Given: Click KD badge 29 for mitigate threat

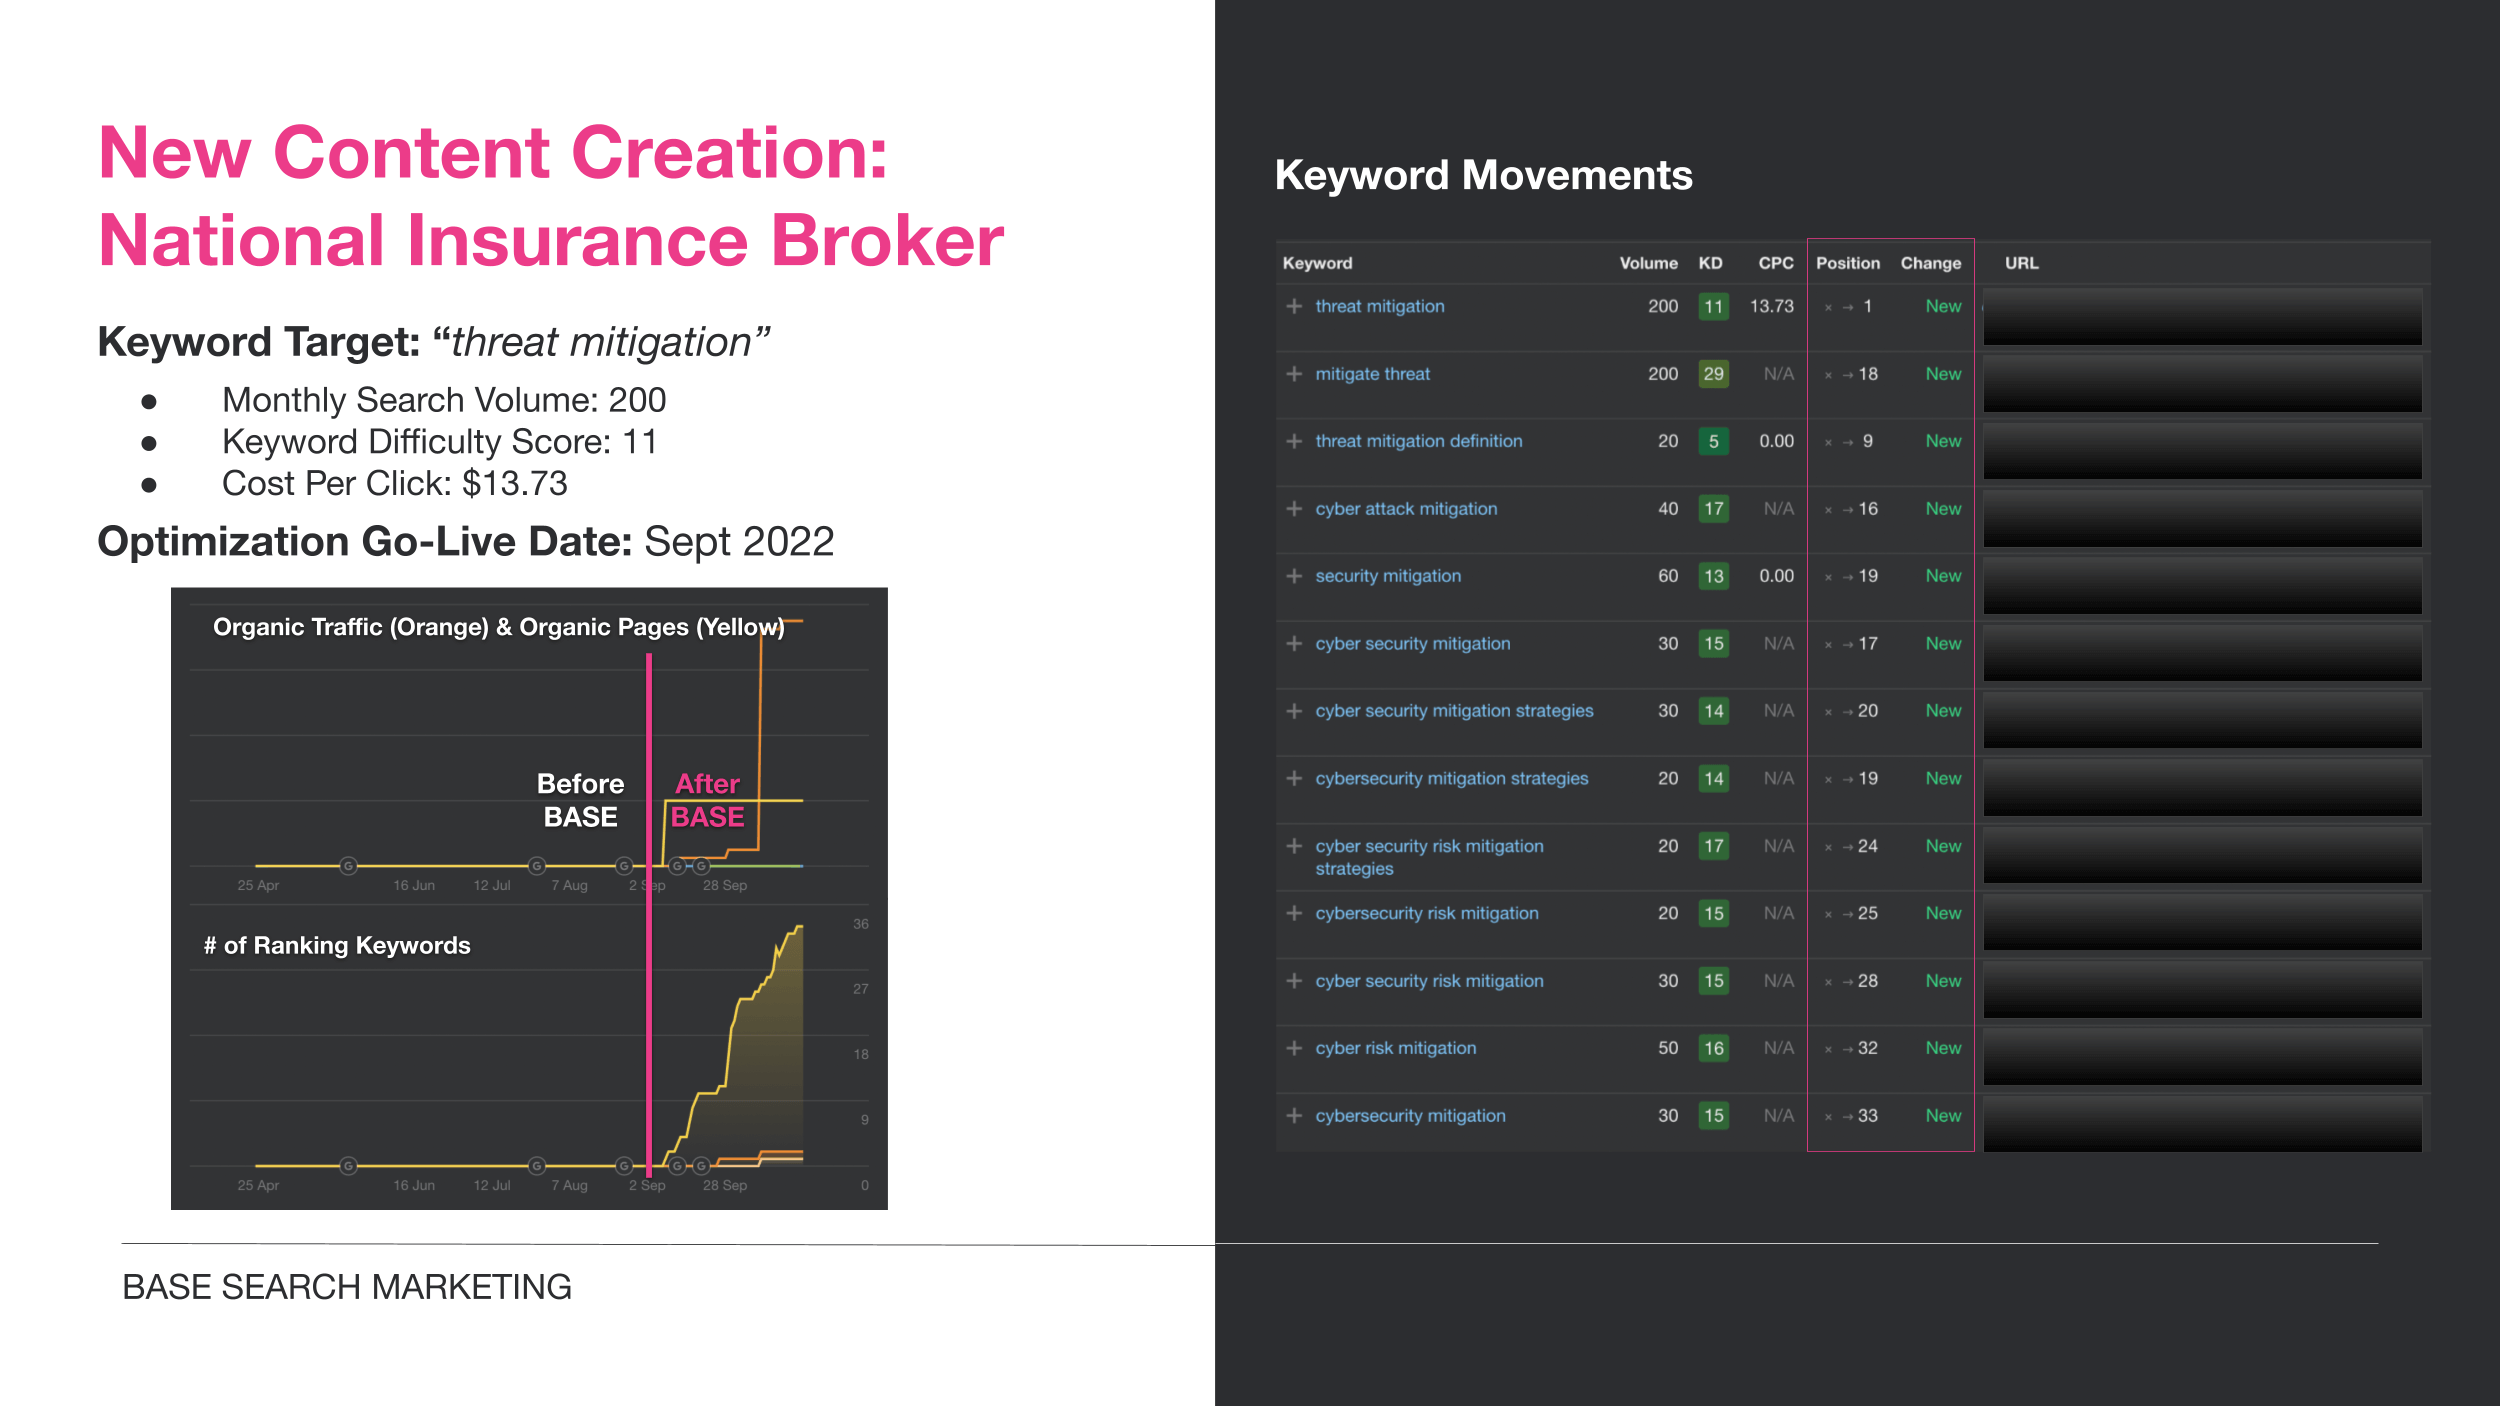Looking at the screenshot, I should [1713, 374].
